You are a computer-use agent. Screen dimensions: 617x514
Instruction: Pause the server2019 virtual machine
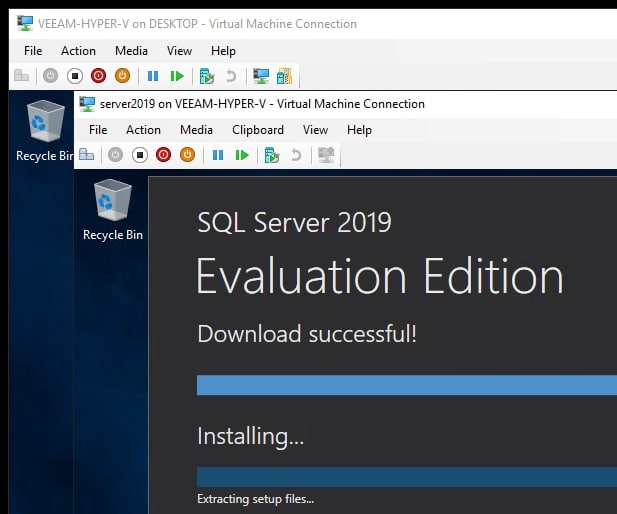click(218, 155)
